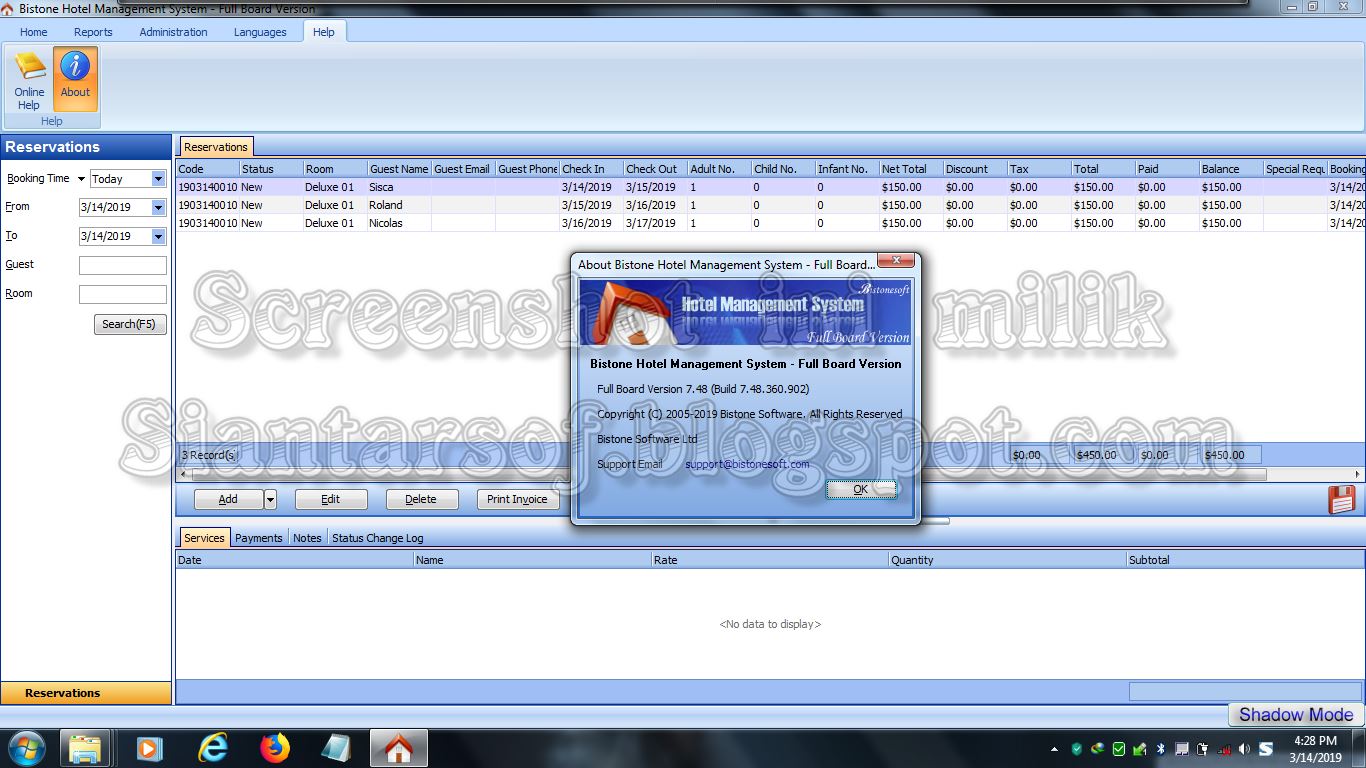
Task: Sort by the Check In column header
Action: 591,169
